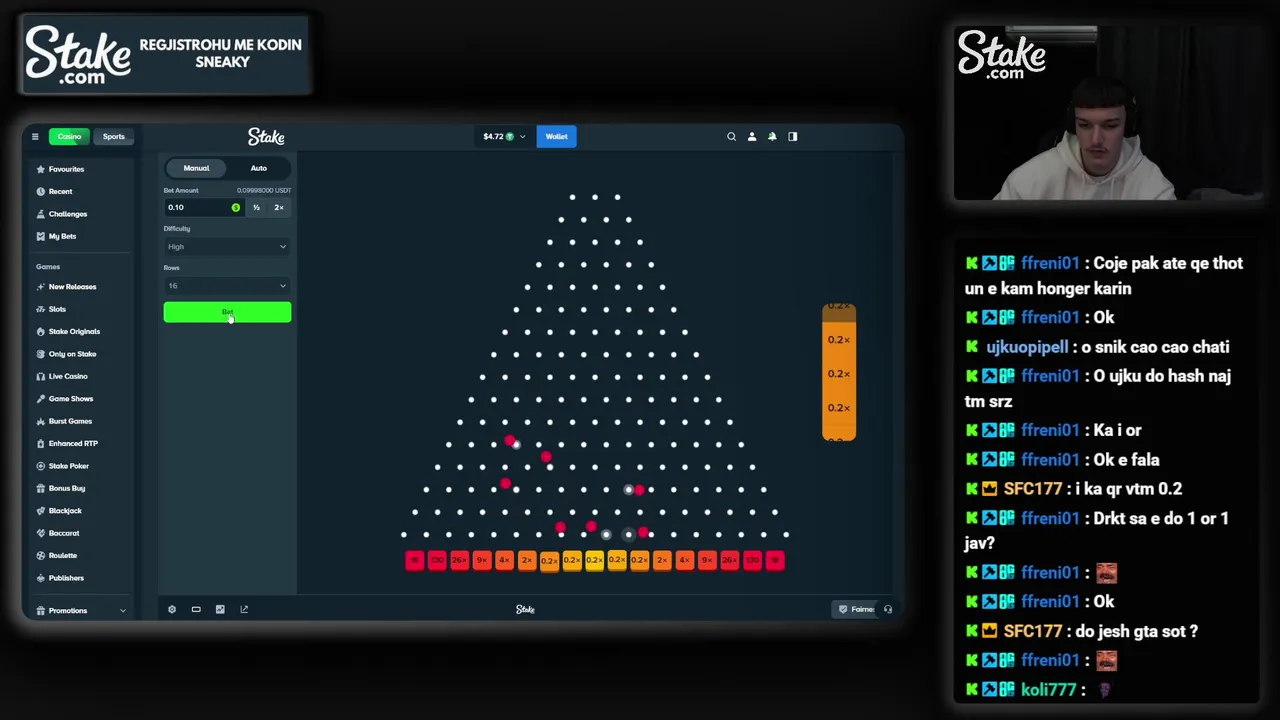Viewport: 1280px width, 720px height.
Task: Open the Difficulty dropdown set to High
Action: coord(227,247)
